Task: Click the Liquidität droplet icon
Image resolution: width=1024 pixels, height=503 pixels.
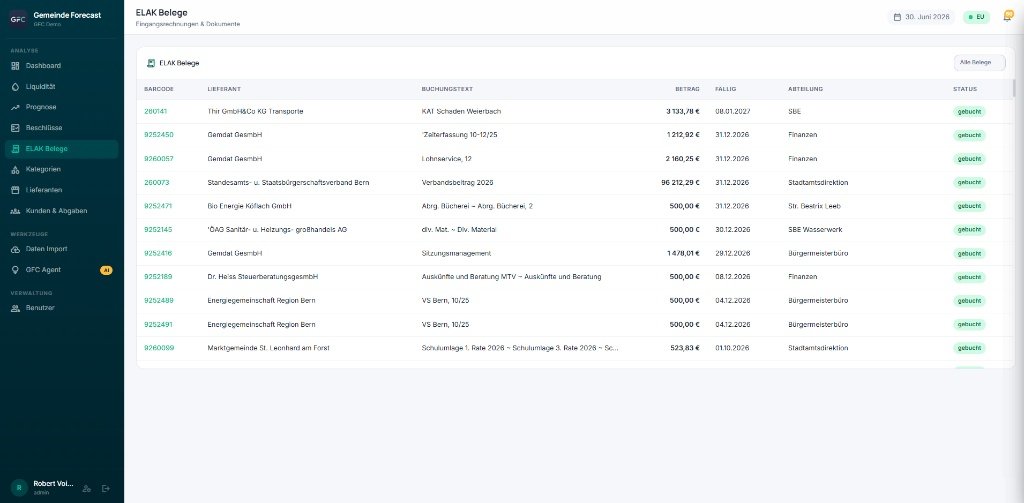Action: (x=16, y=86)
